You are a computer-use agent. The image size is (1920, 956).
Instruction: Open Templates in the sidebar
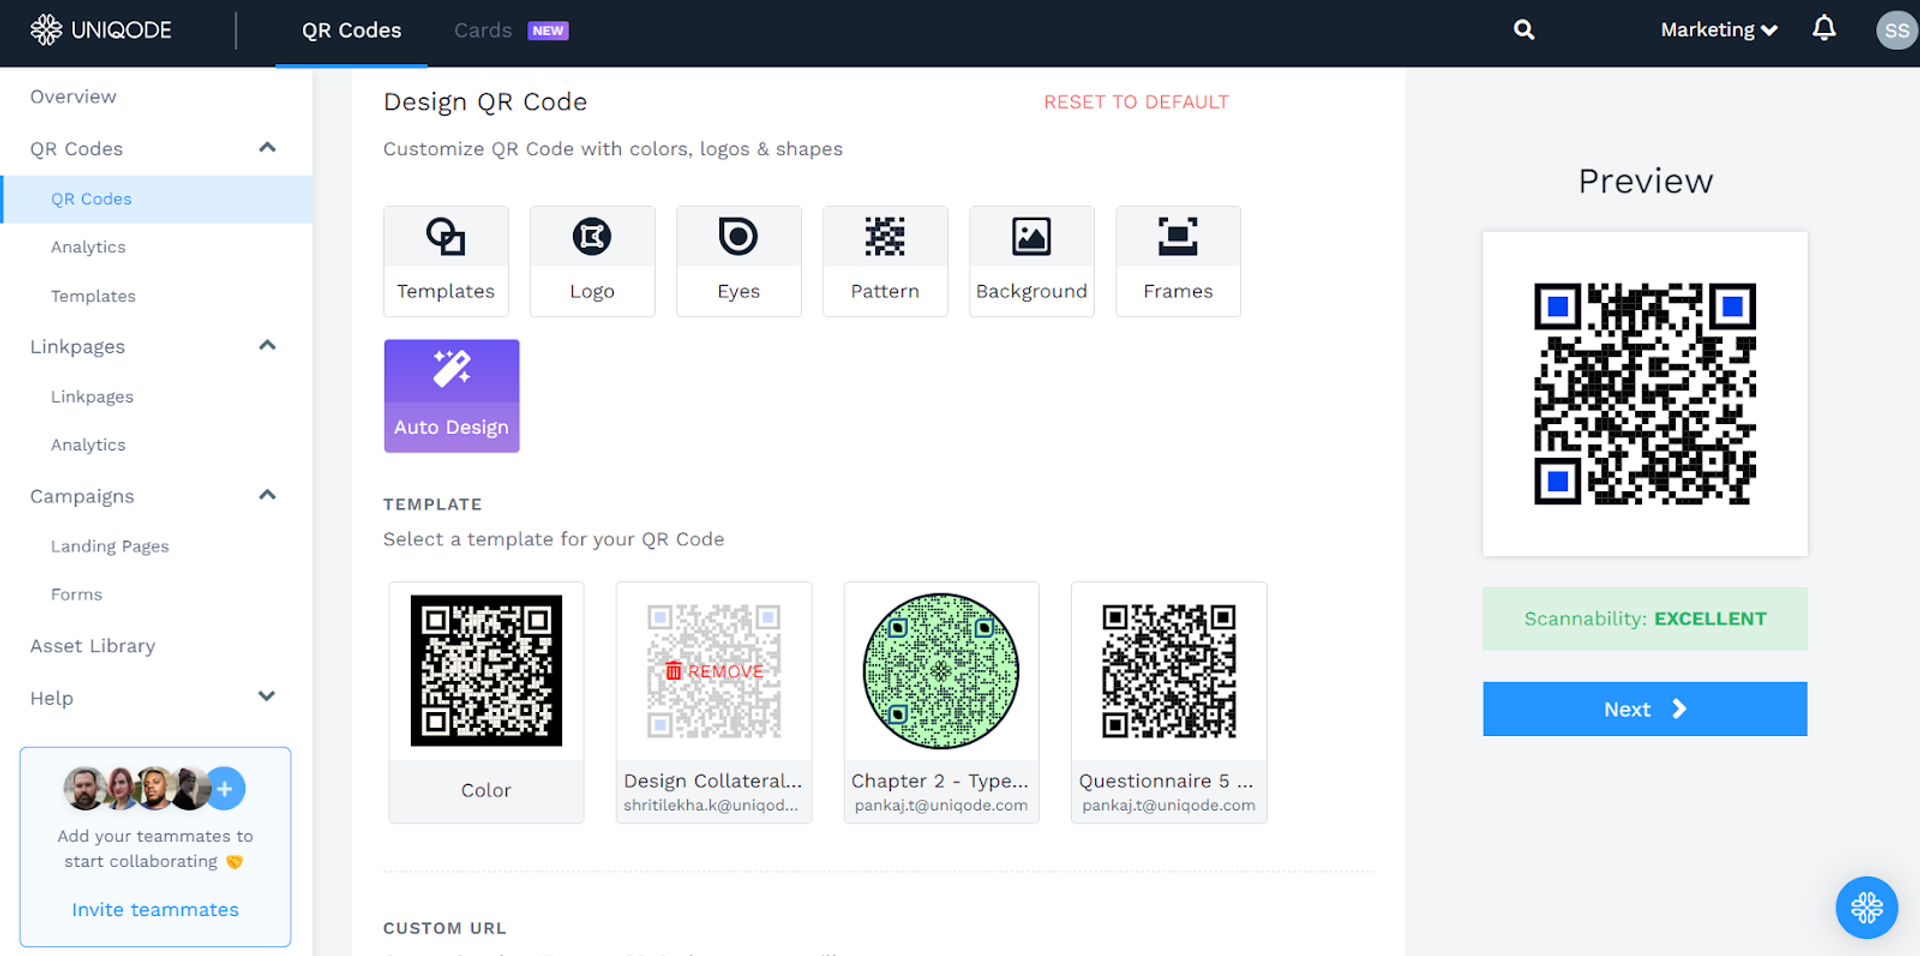(x=93, y=296)
